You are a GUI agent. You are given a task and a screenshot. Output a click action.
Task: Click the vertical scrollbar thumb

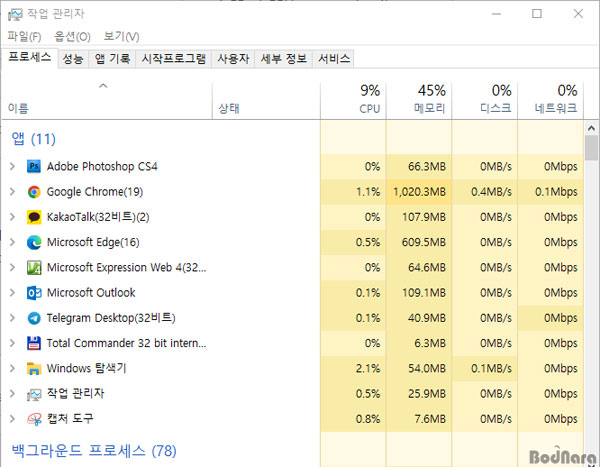click(591, 148)
